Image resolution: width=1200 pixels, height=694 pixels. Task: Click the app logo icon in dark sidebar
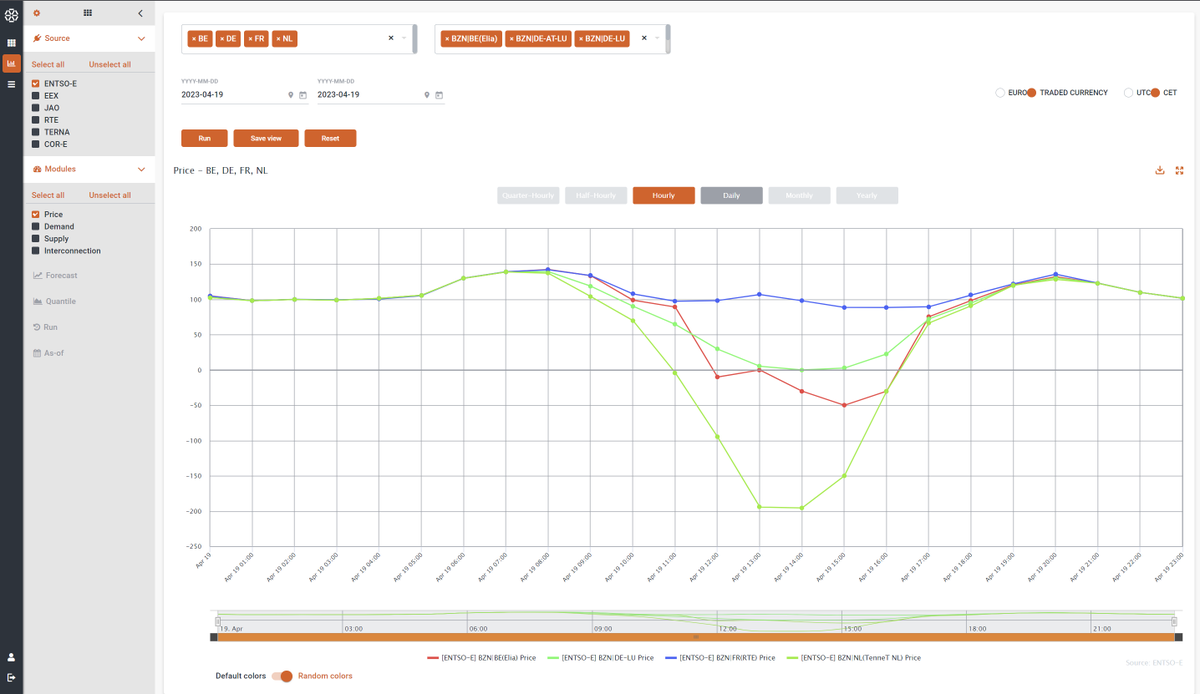[x=11, y=13]
